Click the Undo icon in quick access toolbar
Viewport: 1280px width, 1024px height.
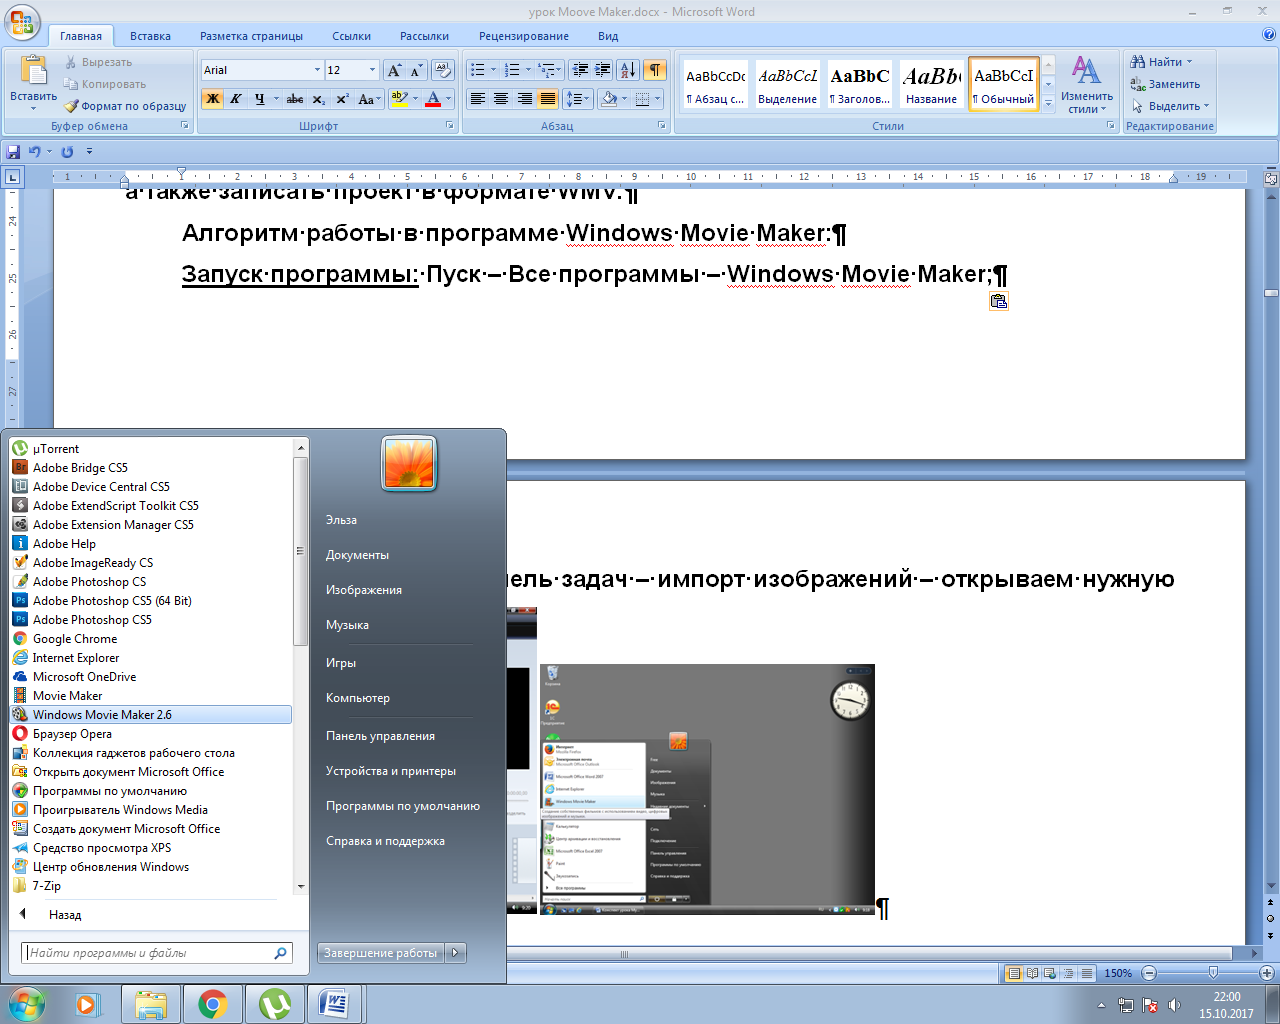(x=35, y=152)
